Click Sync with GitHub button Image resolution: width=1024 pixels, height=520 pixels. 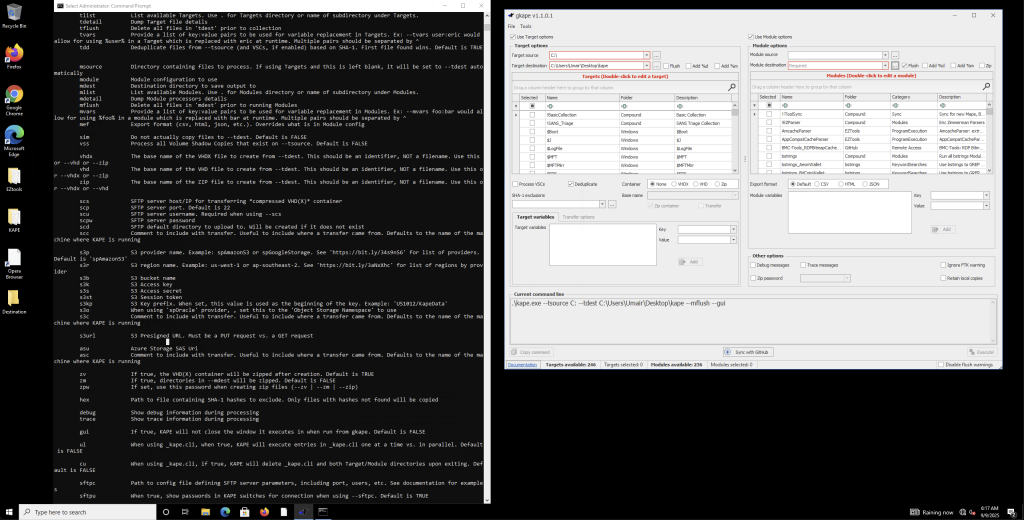[x=748, y=352]
